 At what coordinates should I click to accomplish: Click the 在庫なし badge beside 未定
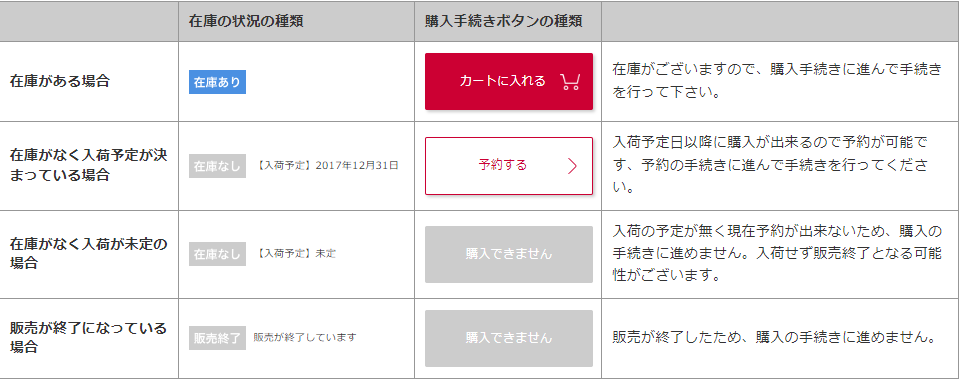coord(217,254)
